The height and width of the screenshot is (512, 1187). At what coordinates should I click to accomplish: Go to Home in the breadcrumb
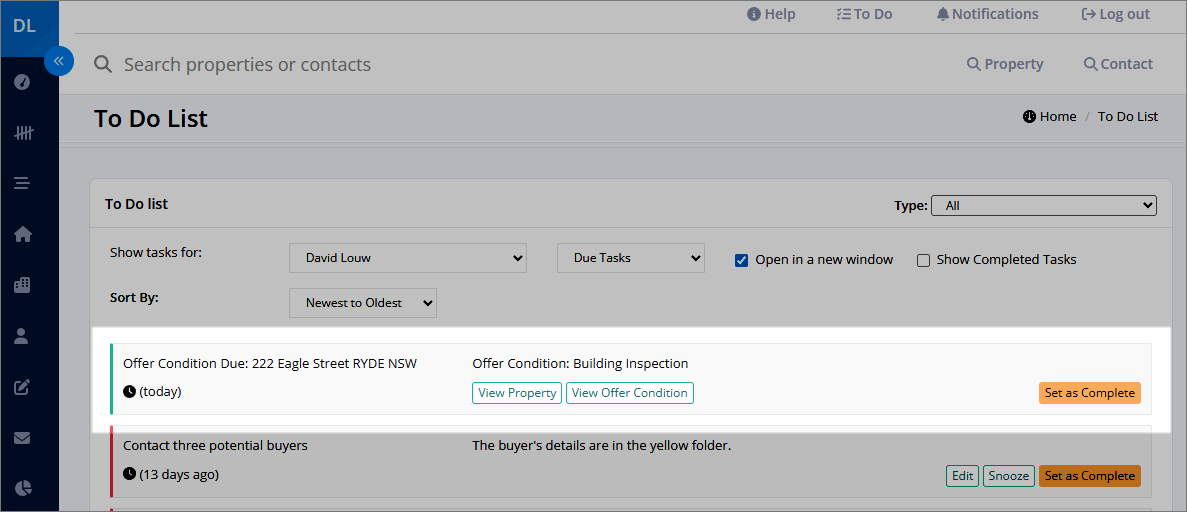[1049, 117]
